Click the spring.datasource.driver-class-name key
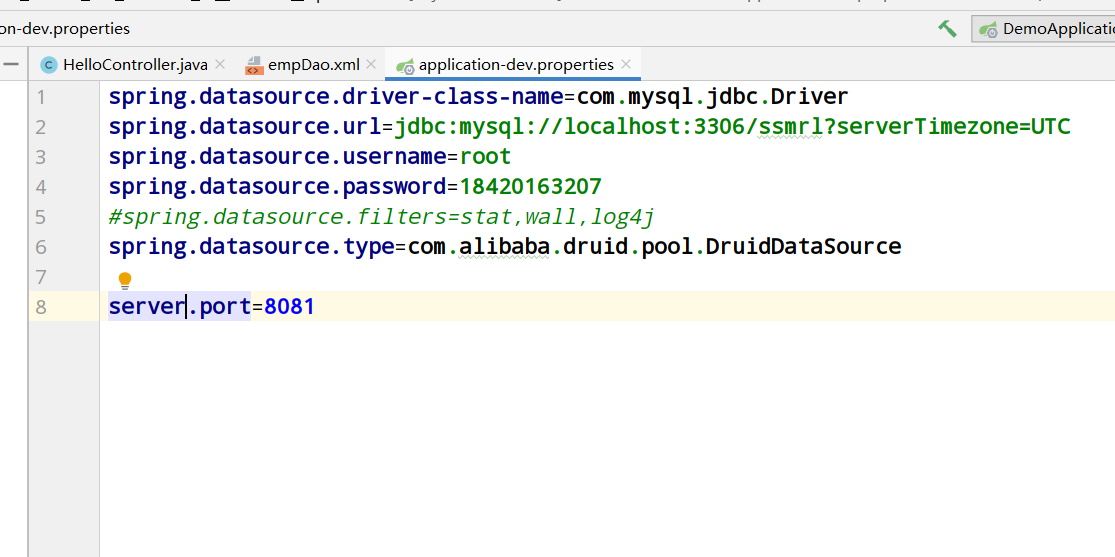The width and height of the screenshot is (1115, 557). pos(336,96)
